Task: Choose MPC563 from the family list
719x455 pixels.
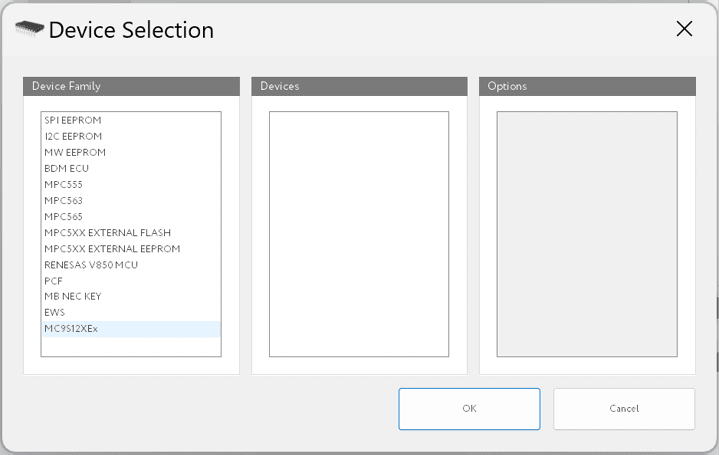Action: [64, 200]
